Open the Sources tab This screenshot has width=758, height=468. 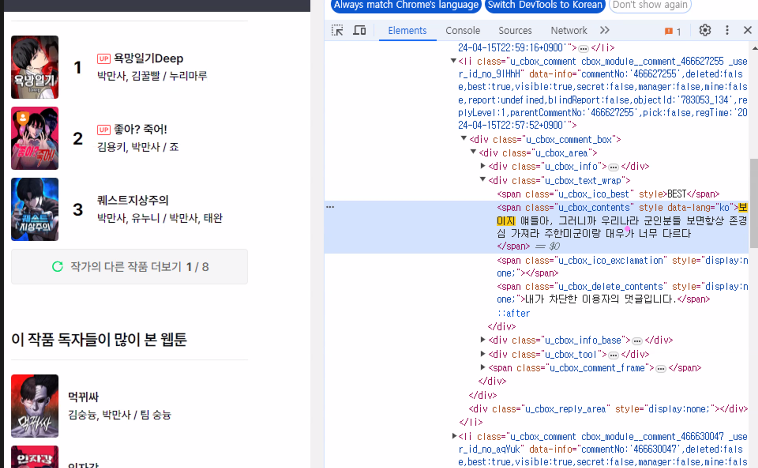point(515,30)
